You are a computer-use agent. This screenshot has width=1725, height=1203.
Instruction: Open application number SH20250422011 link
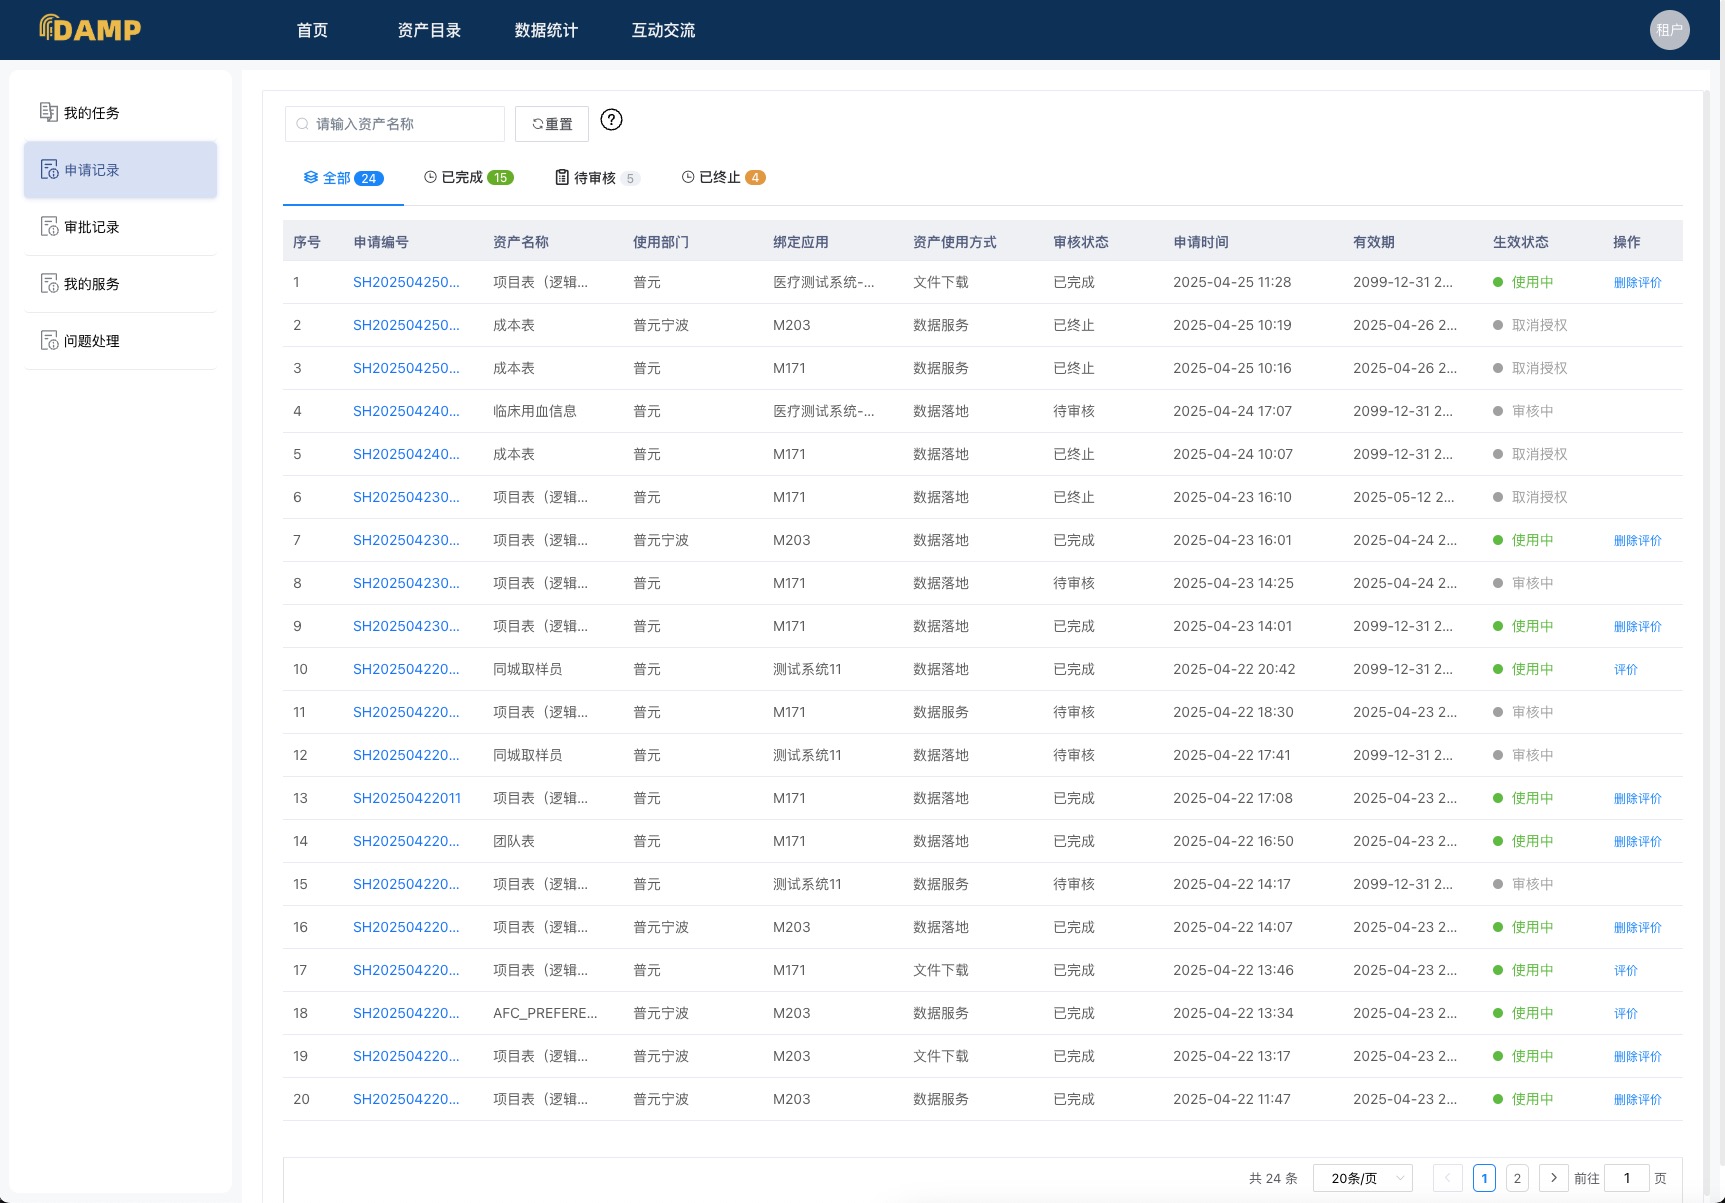tap(407, 798)
